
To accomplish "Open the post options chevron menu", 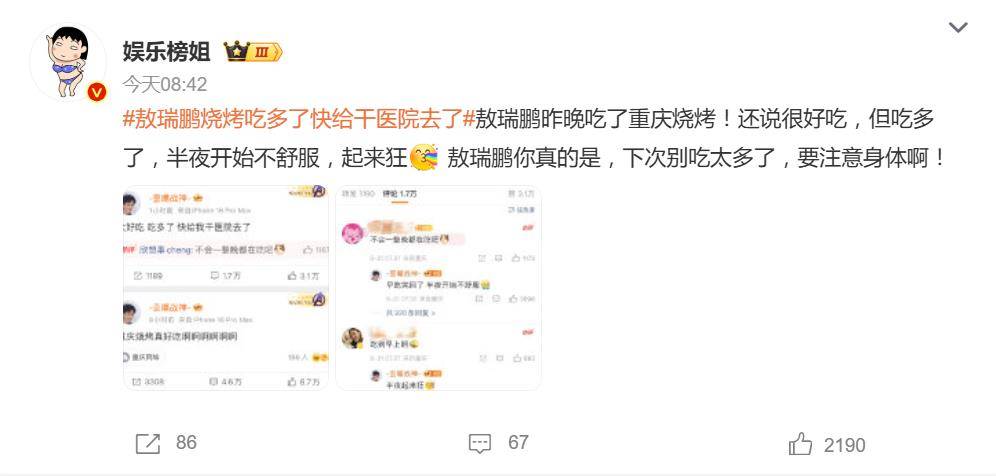I will (957, 27).
